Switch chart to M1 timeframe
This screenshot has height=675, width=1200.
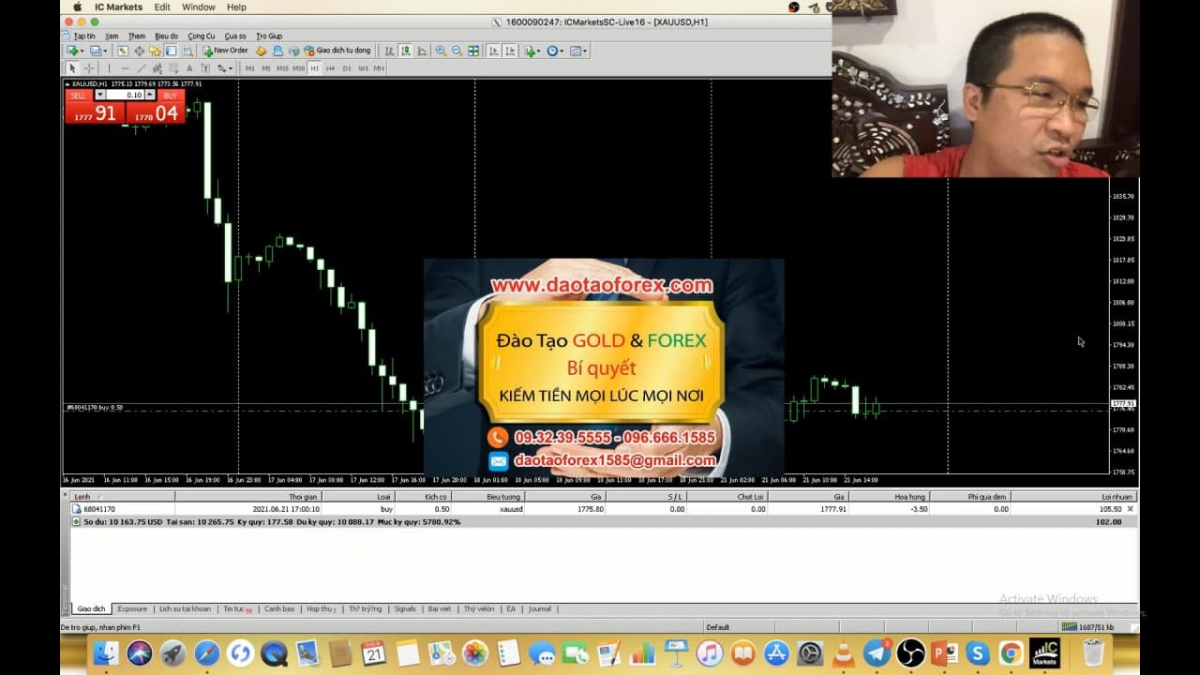(250, 68)
